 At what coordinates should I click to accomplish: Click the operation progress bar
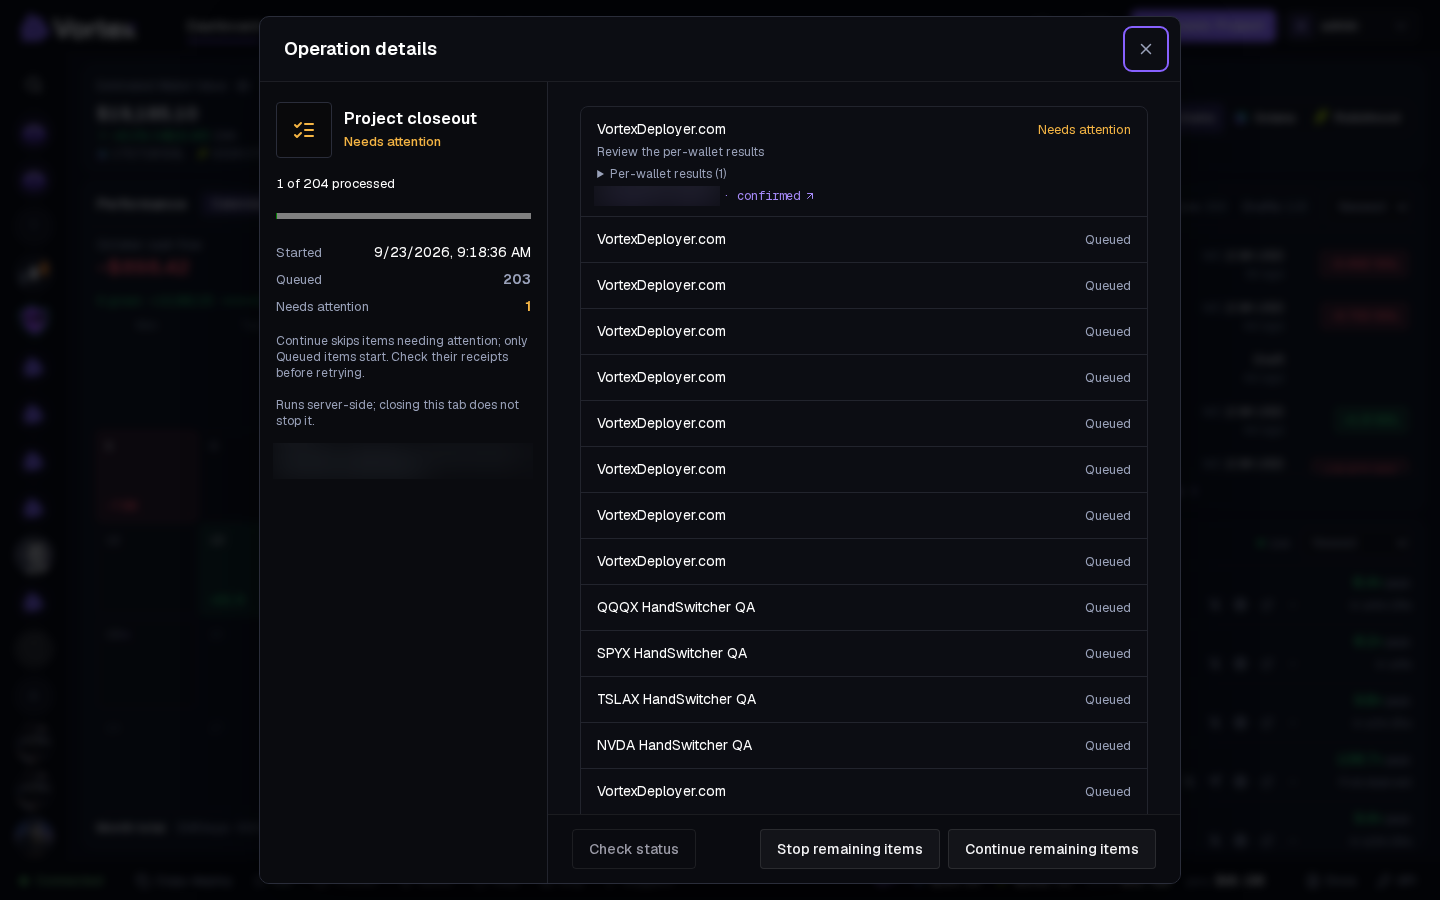coord(403,216)
